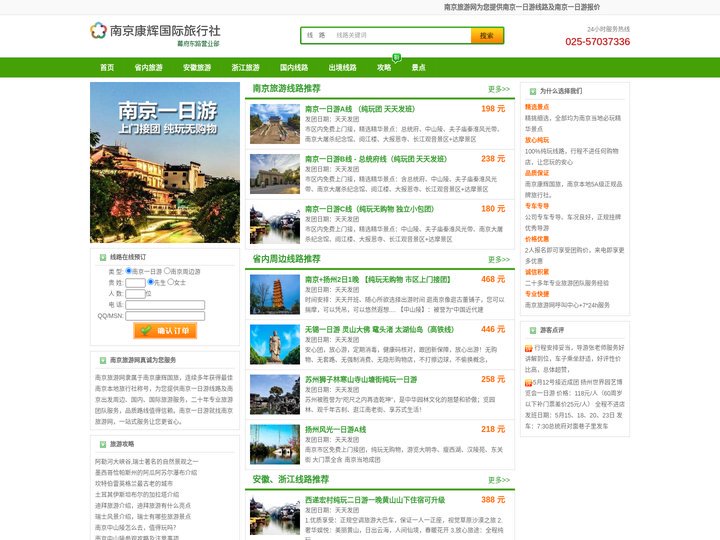Open 更多>> for 省内周边线路推荐
This screenshot has height=540, width=720.
pyautogui.click(x=499, y=259)
